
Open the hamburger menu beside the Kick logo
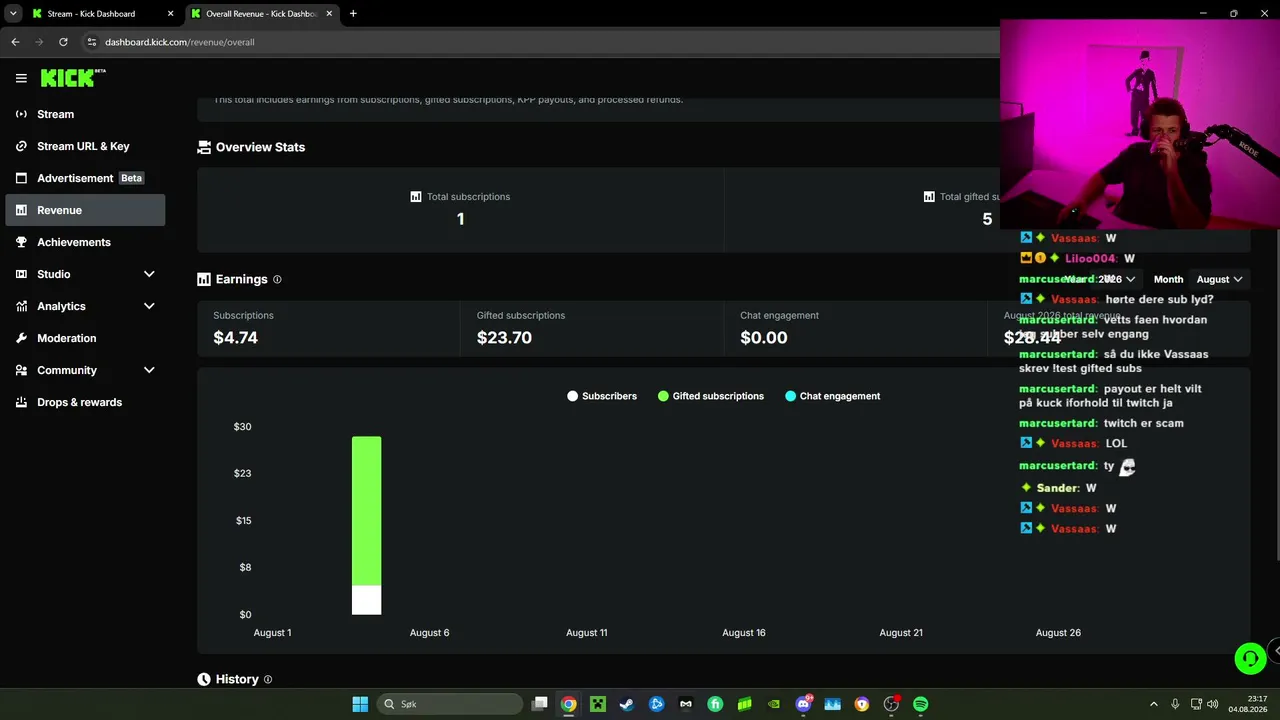[21, 78]
